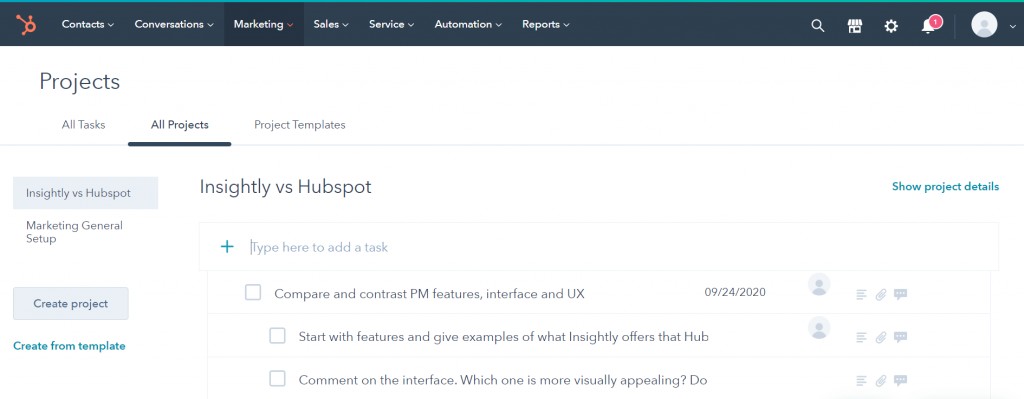
Task: Open attachment paperclip for Compare and contrast task
Action: coord(881,295)
